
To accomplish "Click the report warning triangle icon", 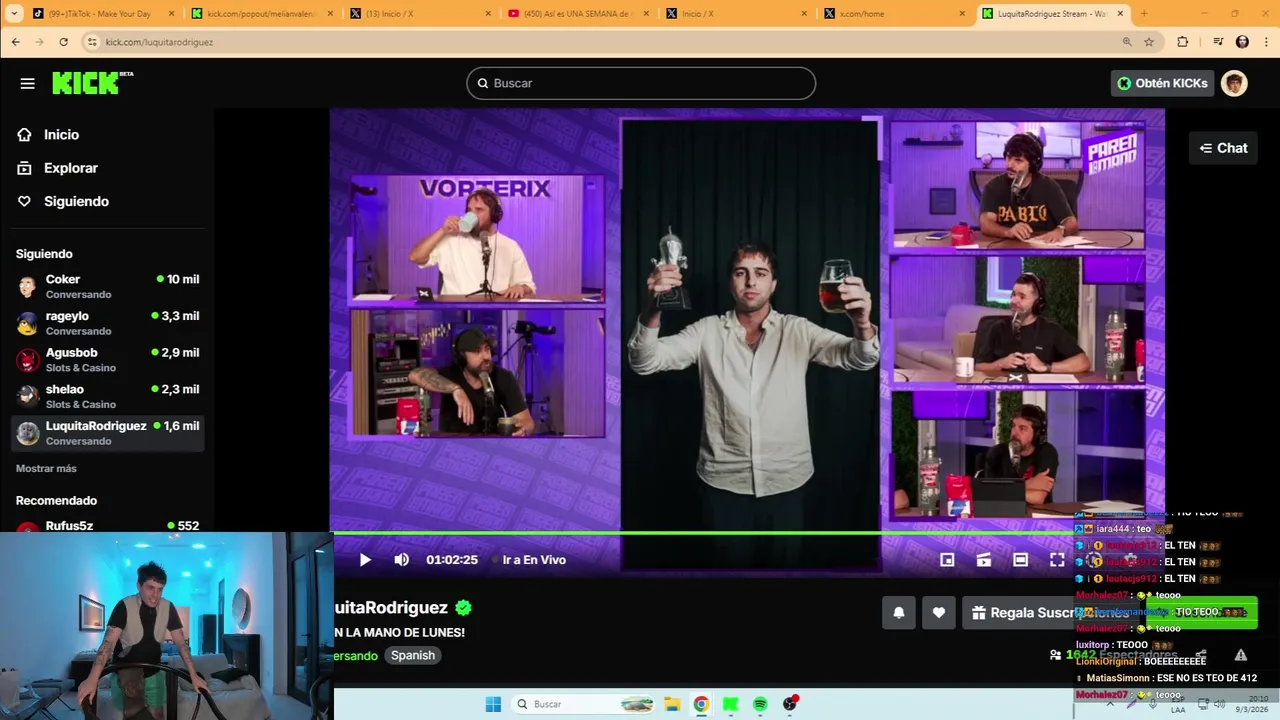I will pyautogui.click(x=1240, y=655).
